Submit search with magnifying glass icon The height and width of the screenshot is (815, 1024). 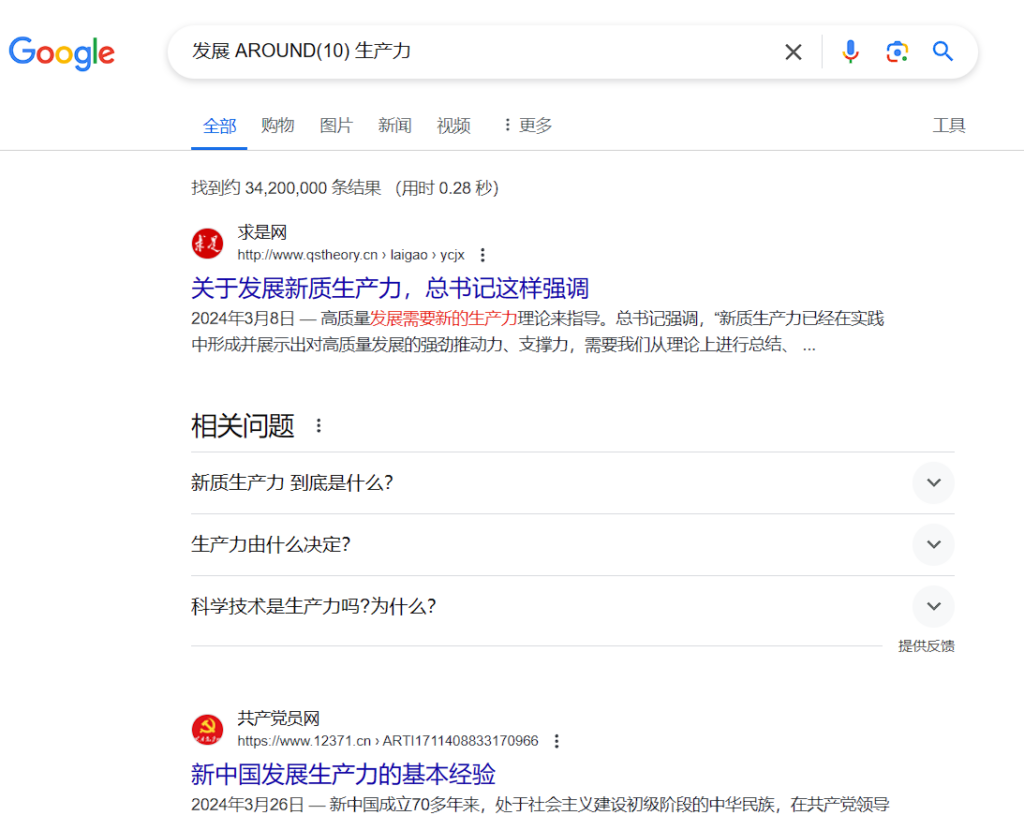[942, 51]
